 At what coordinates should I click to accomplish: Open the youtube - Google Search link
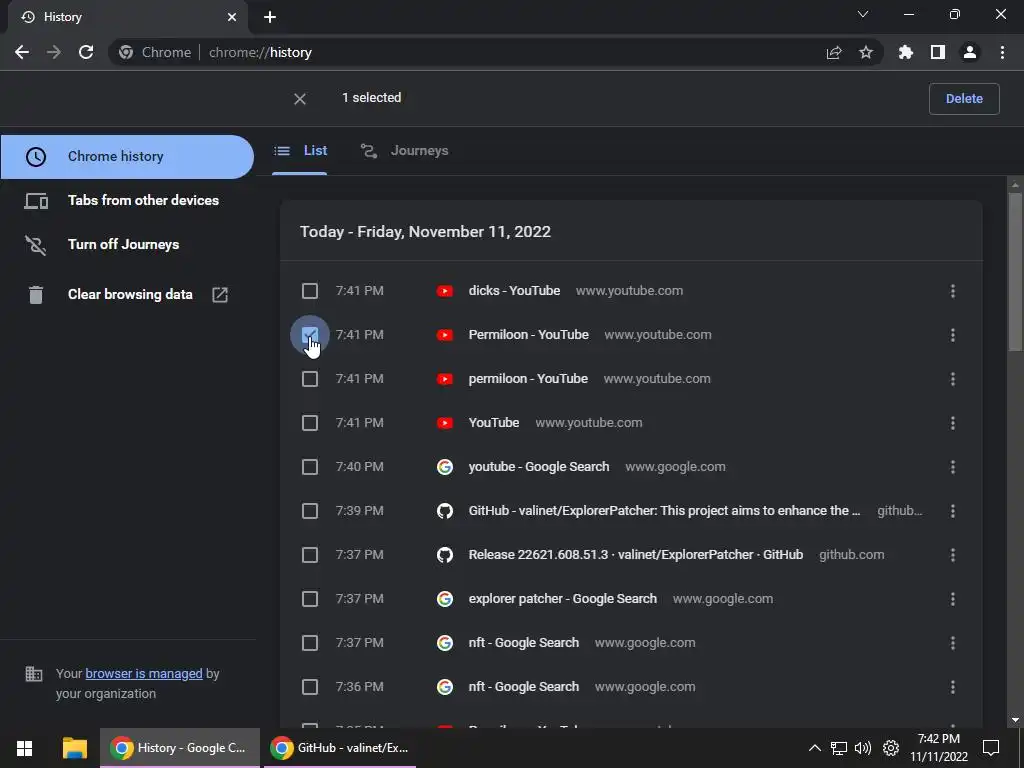pyautogui.click(x=539, y=467)
